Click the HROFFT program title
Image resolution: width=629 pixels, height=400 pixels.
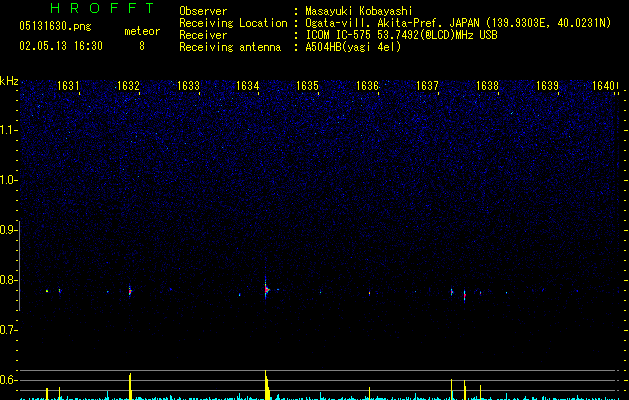pyautogui.click(x=103, y=8)
